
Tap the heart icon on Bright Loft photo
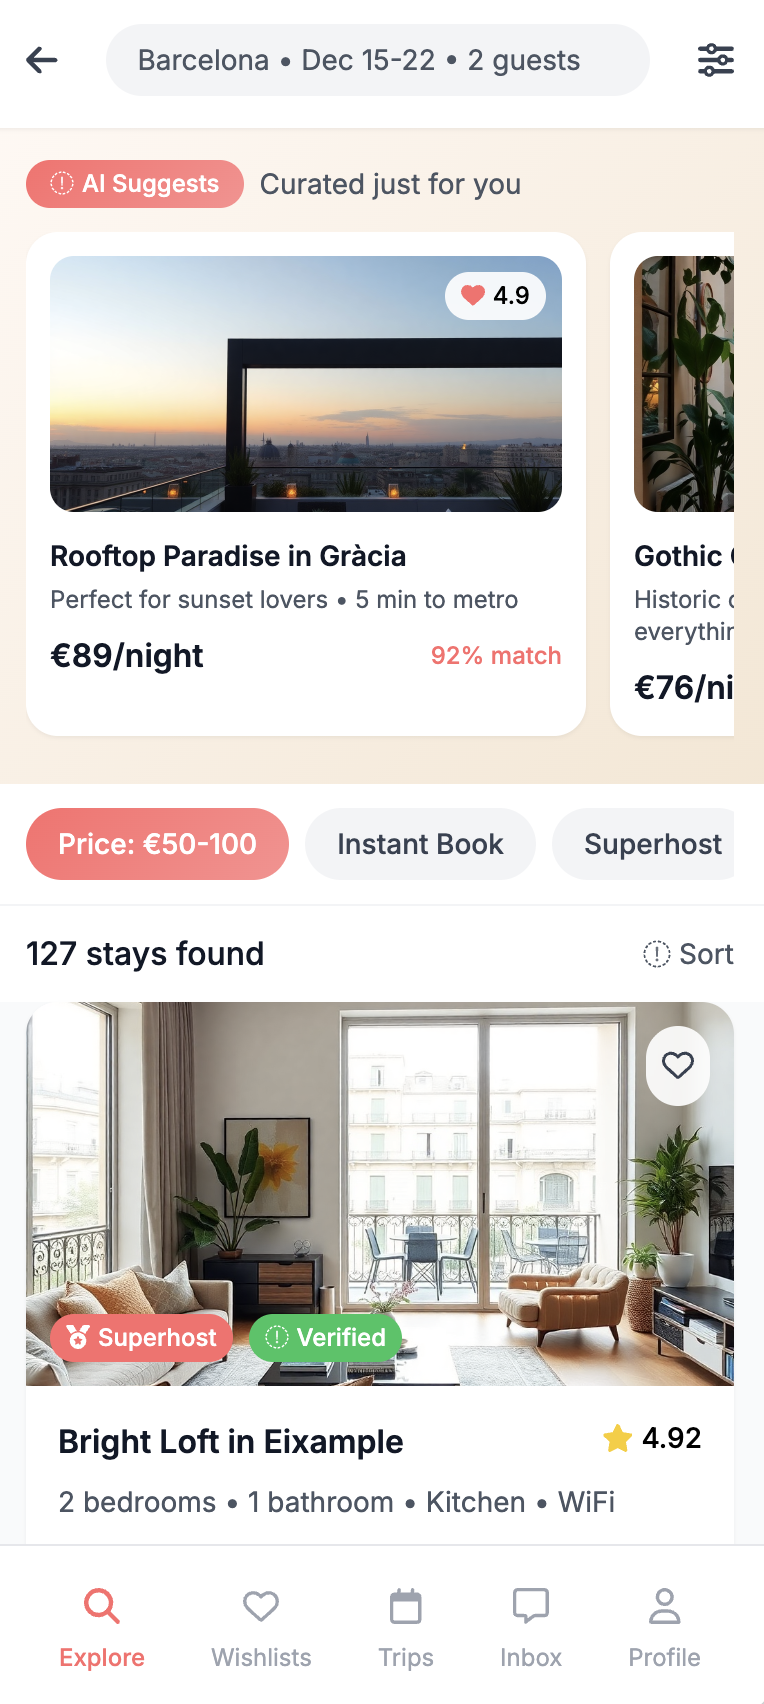pos(678,1066)
